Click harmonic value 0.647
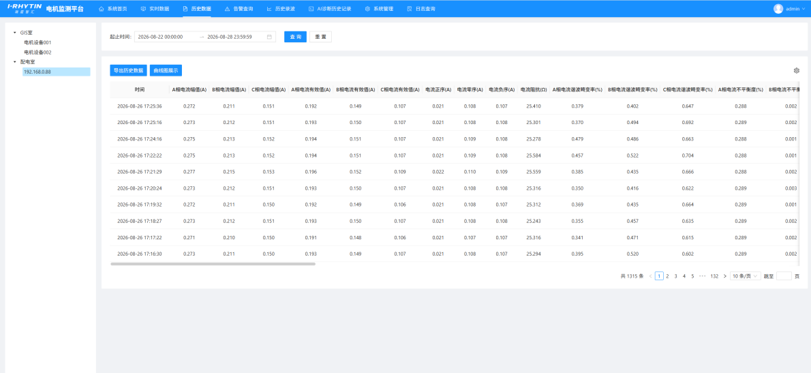The height and width of the screenshot is (373, 811). 688,106
